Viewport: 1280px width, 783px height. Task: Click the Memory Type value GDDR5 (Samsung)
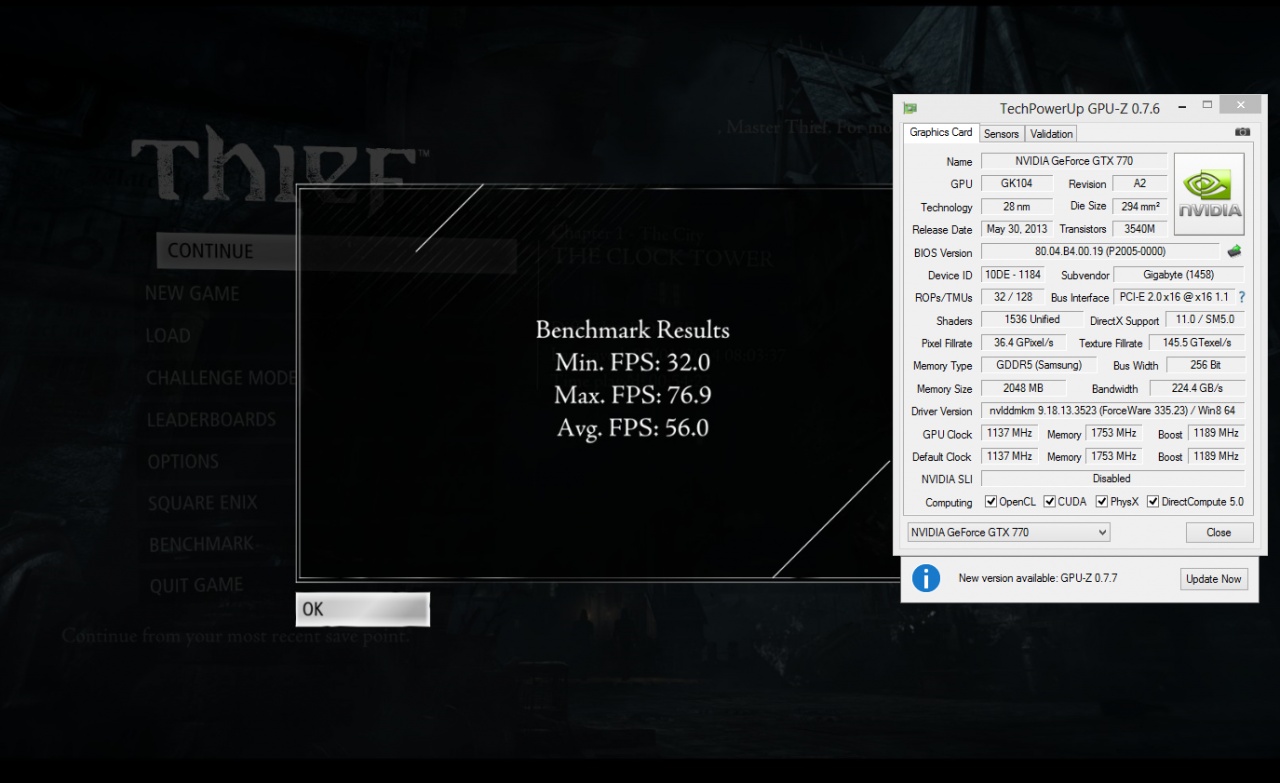click(x=1038, y=365)
